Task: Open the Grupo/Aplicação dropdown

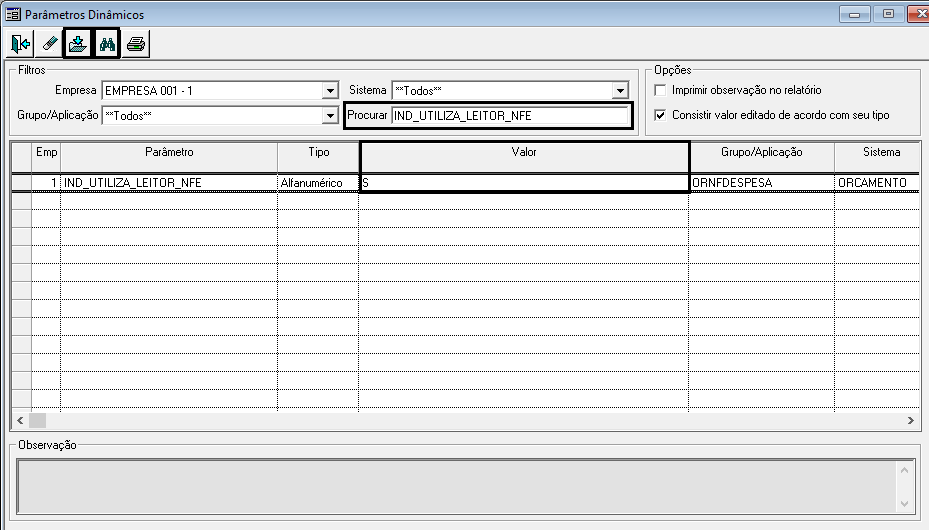Action: click(x=331, y=115)
